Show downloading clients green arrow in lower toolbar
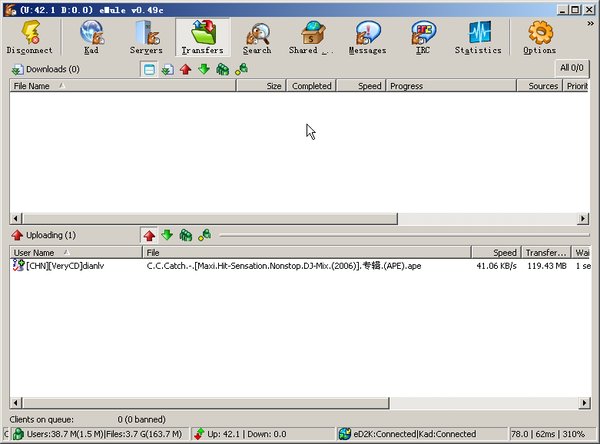 coord(167,235)
